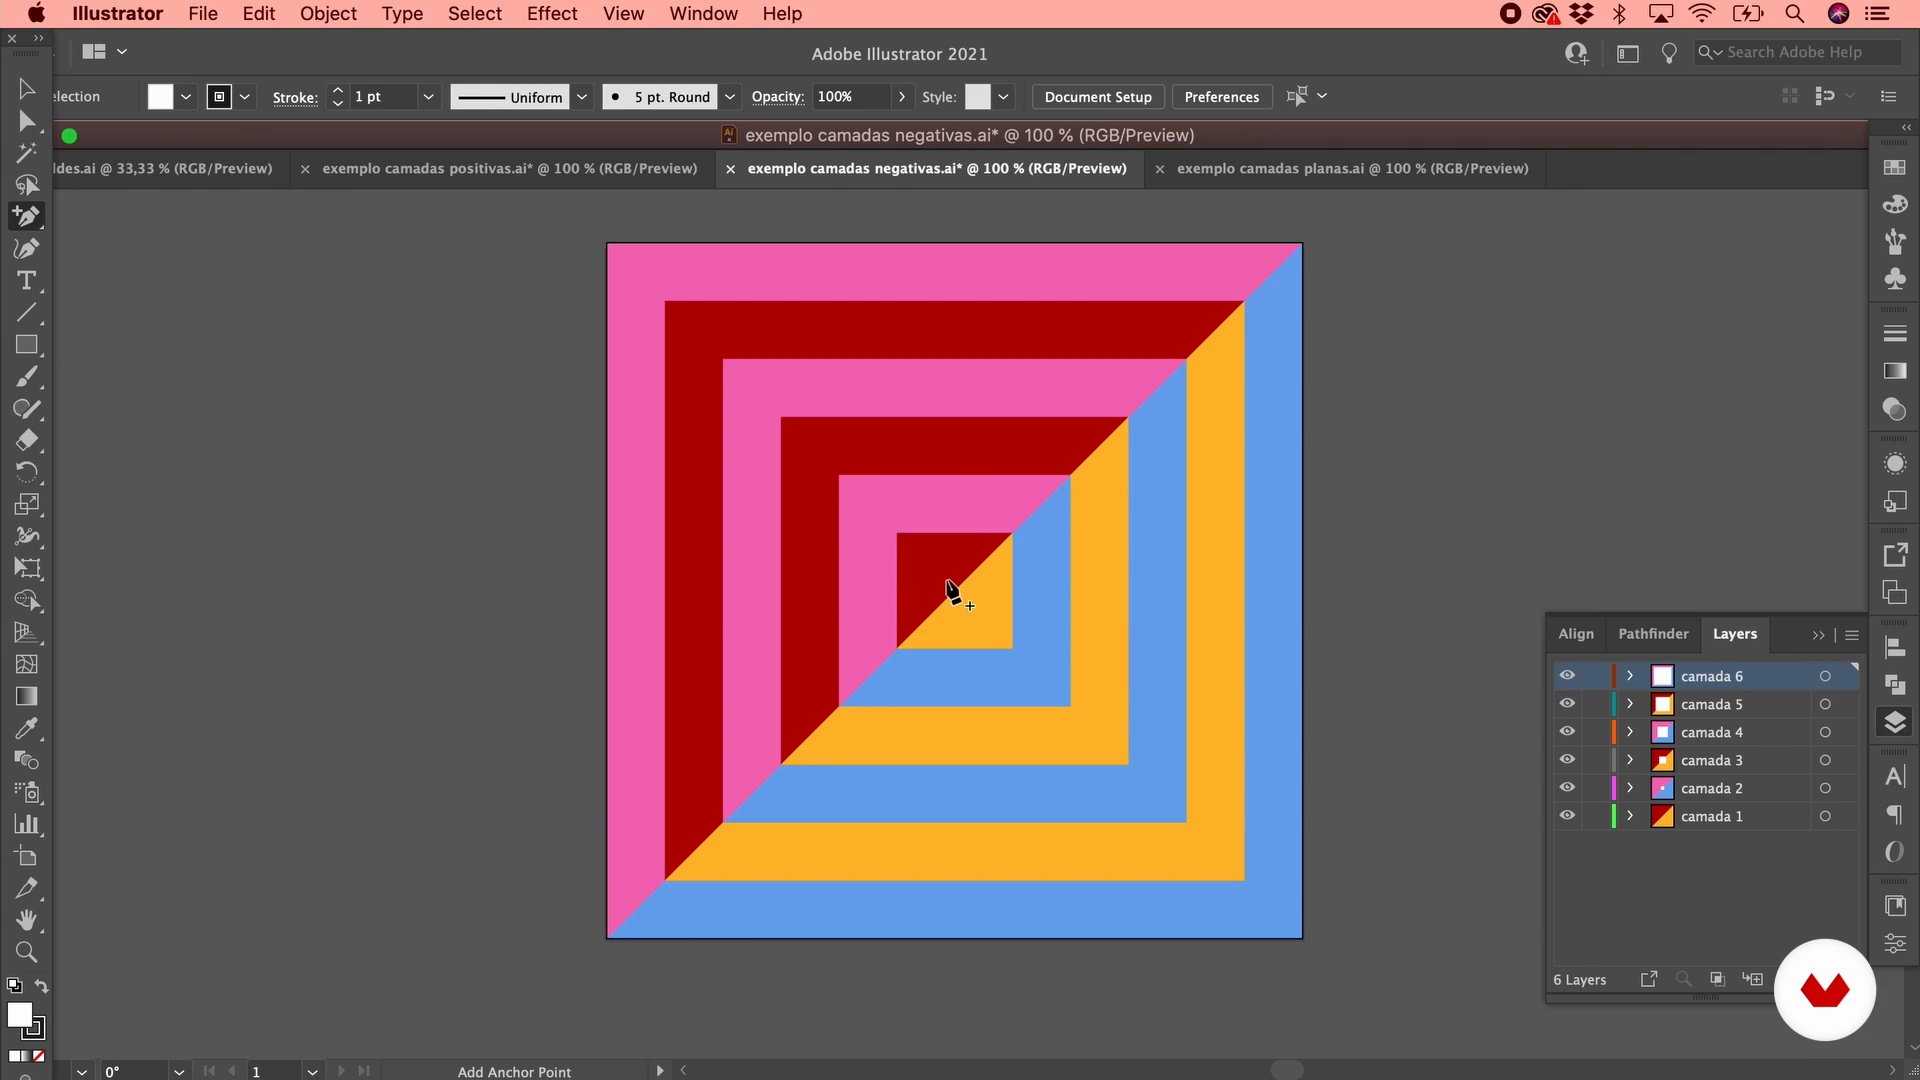This screenshot has width=1920, height=1080.
Task: Select the Magic Wand tool
Action: pyautogui.click(x=27, y=153)
